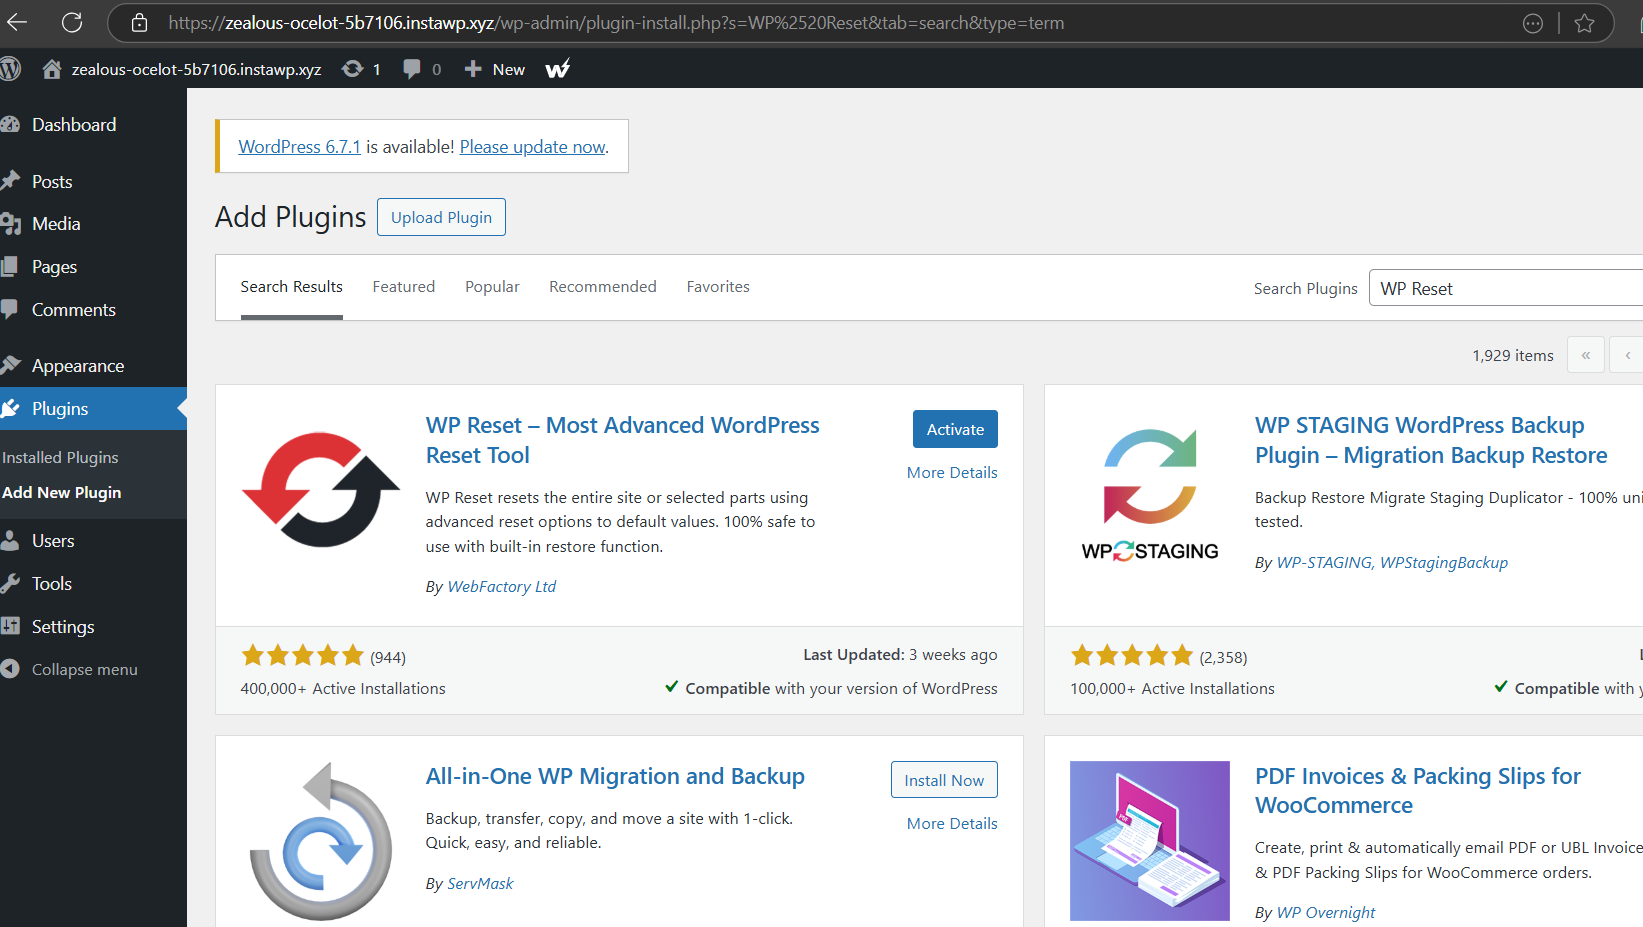Open the Dashboard menu label
Image resolution: width=1643 pixels, height=927 pixels.
click(x=74, y=125)
